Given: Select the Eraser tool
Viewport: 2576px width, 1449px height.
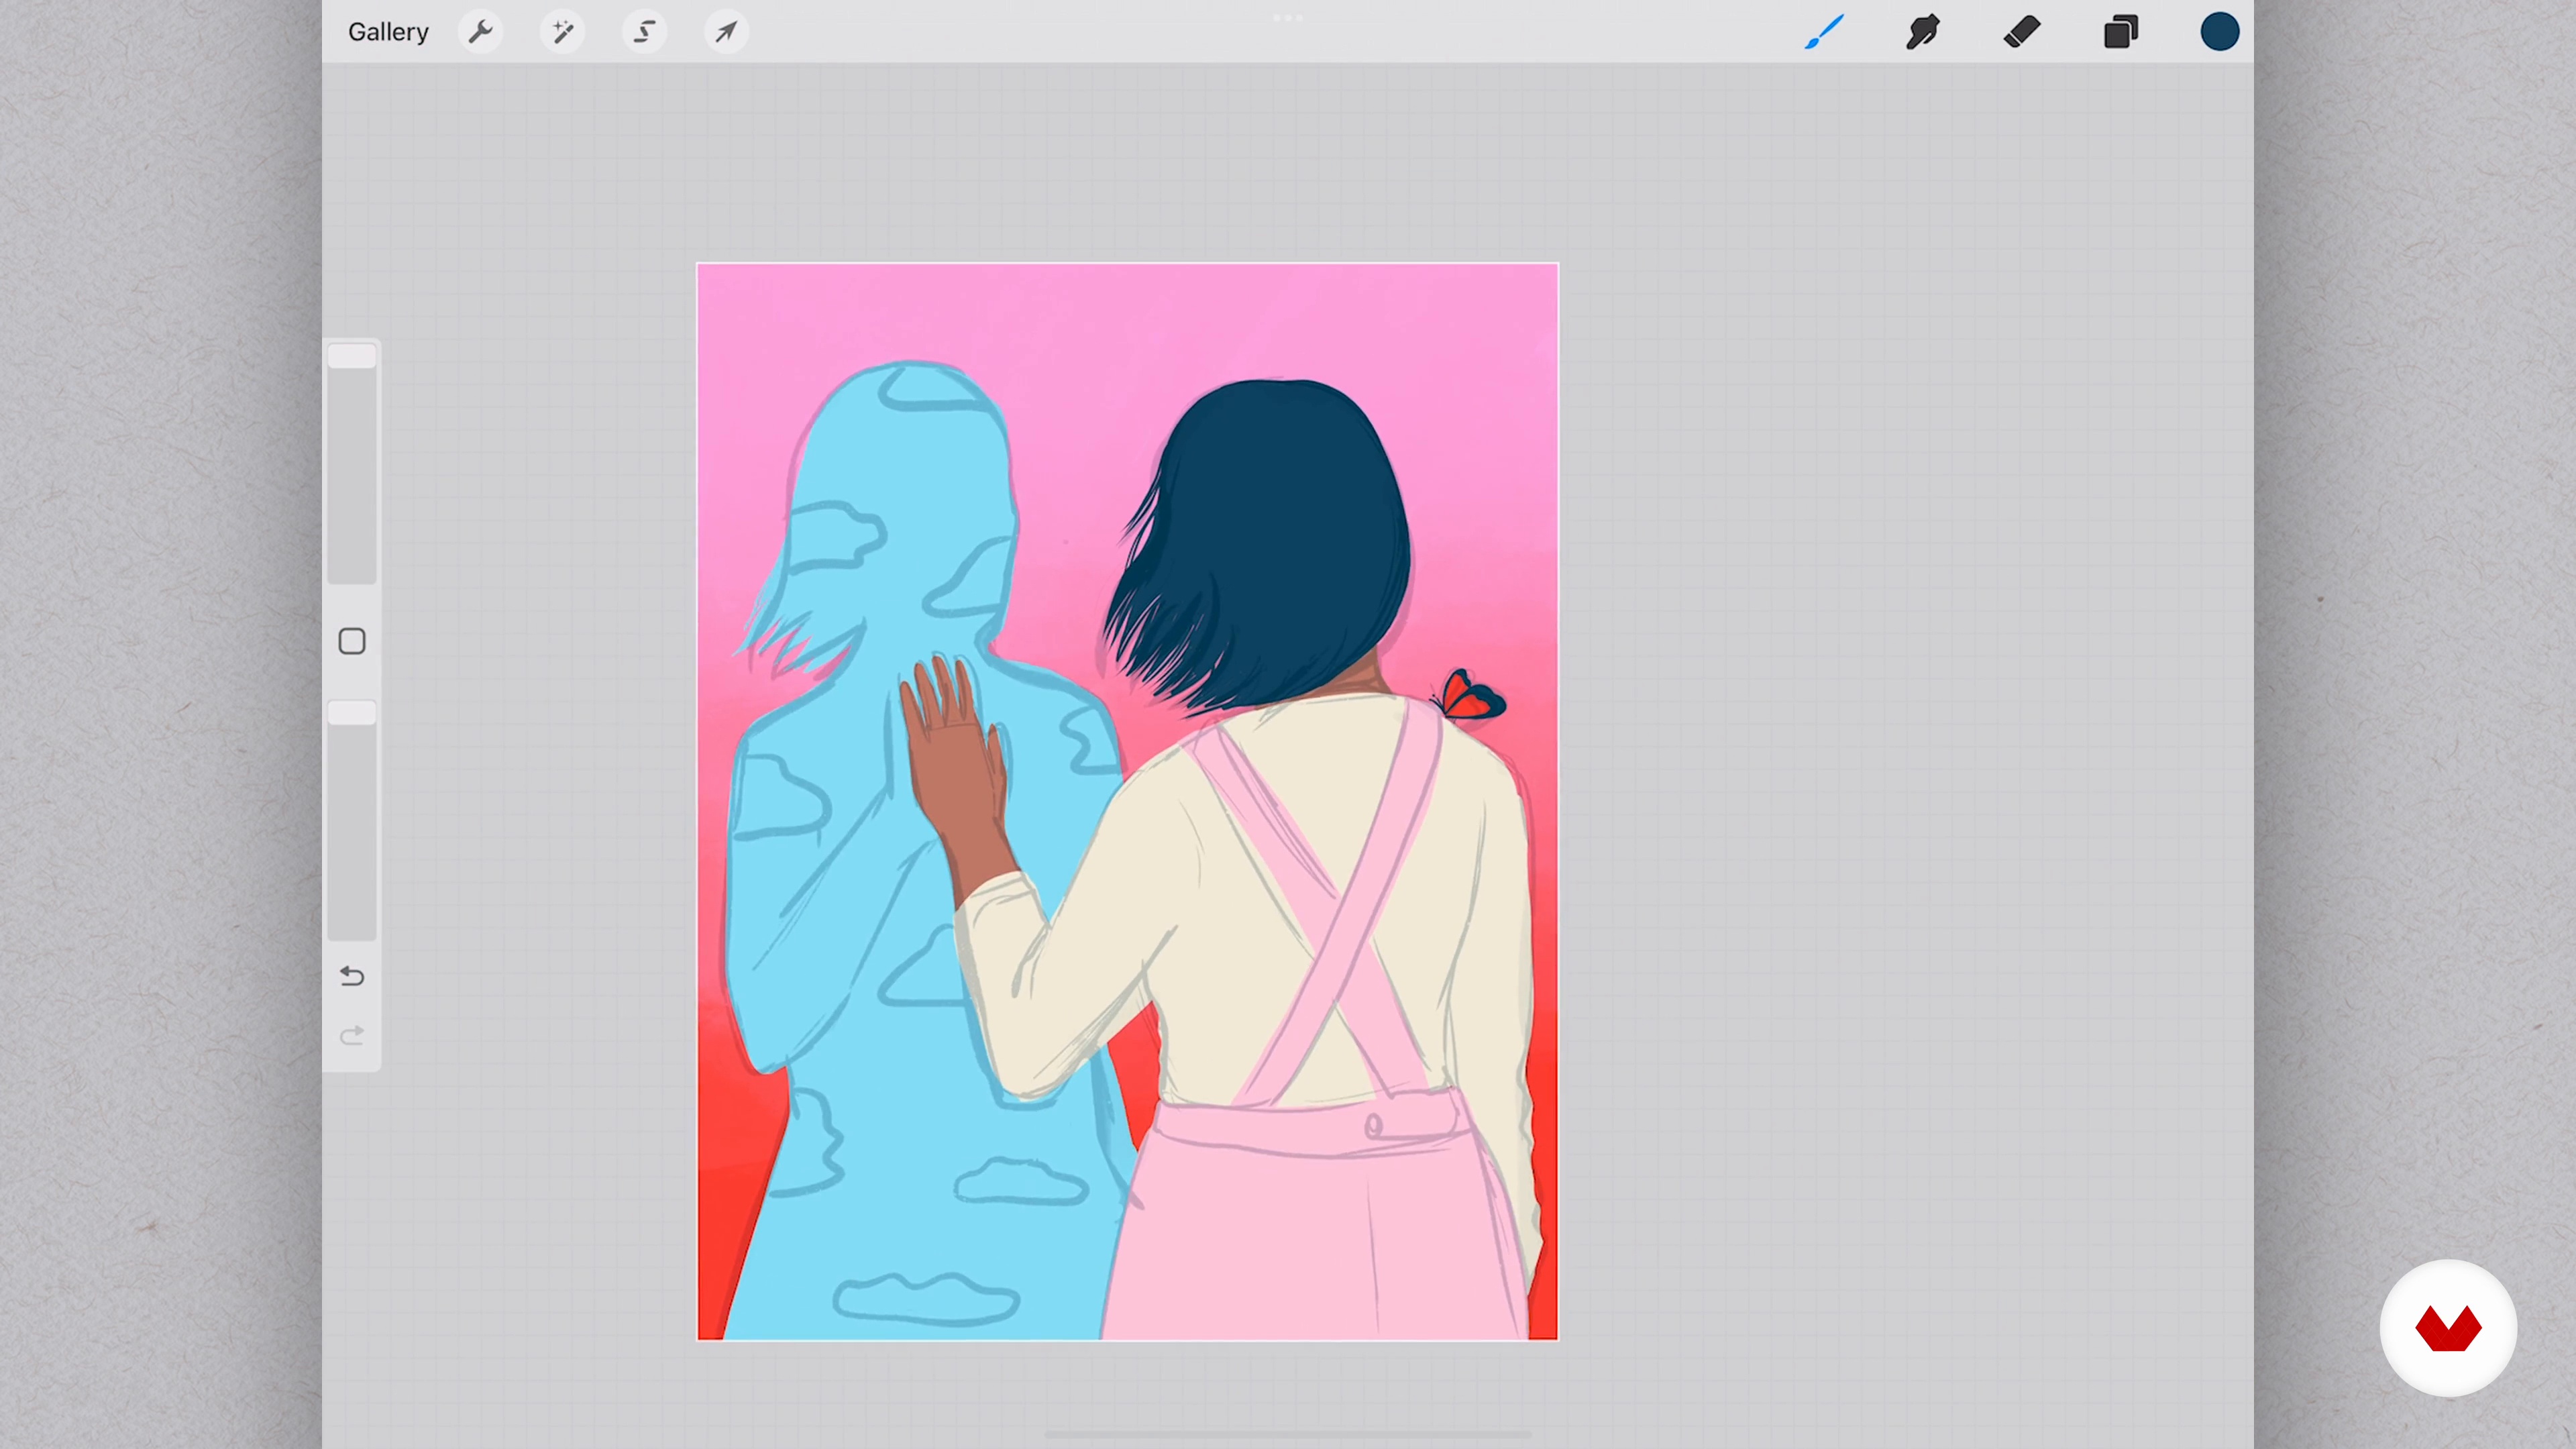Looking at the screenshot, I should click(x=2021, y=32).
